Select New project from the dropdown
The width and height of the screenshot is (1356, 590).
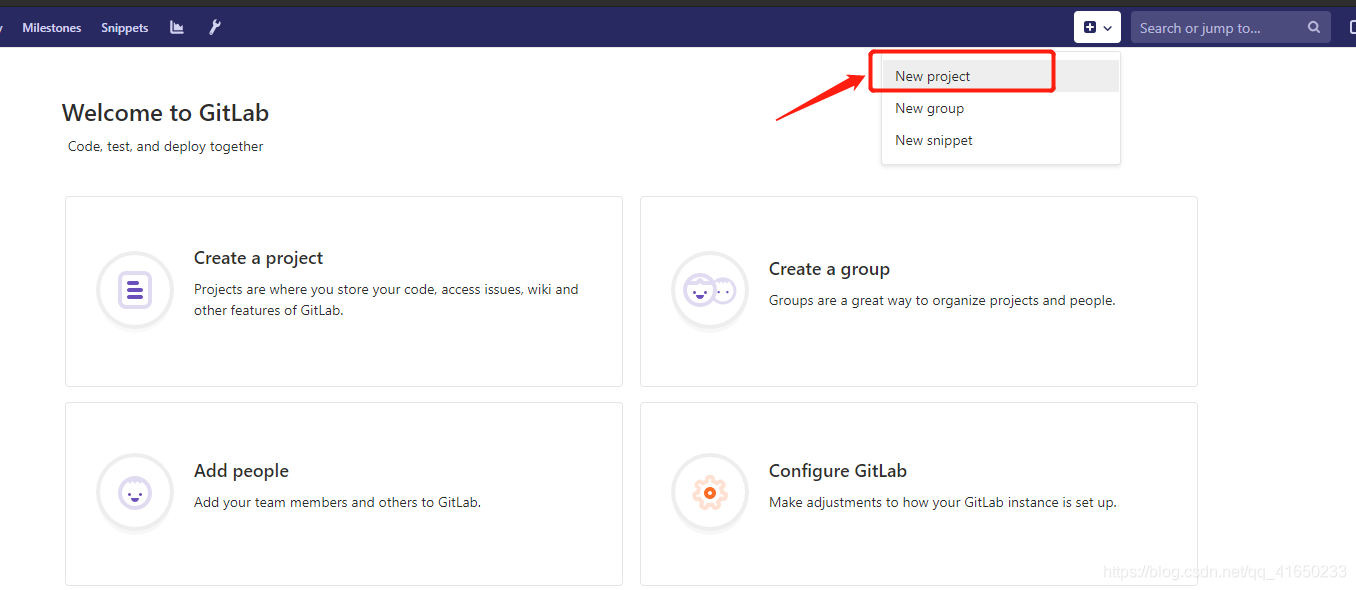(1000, 76)
